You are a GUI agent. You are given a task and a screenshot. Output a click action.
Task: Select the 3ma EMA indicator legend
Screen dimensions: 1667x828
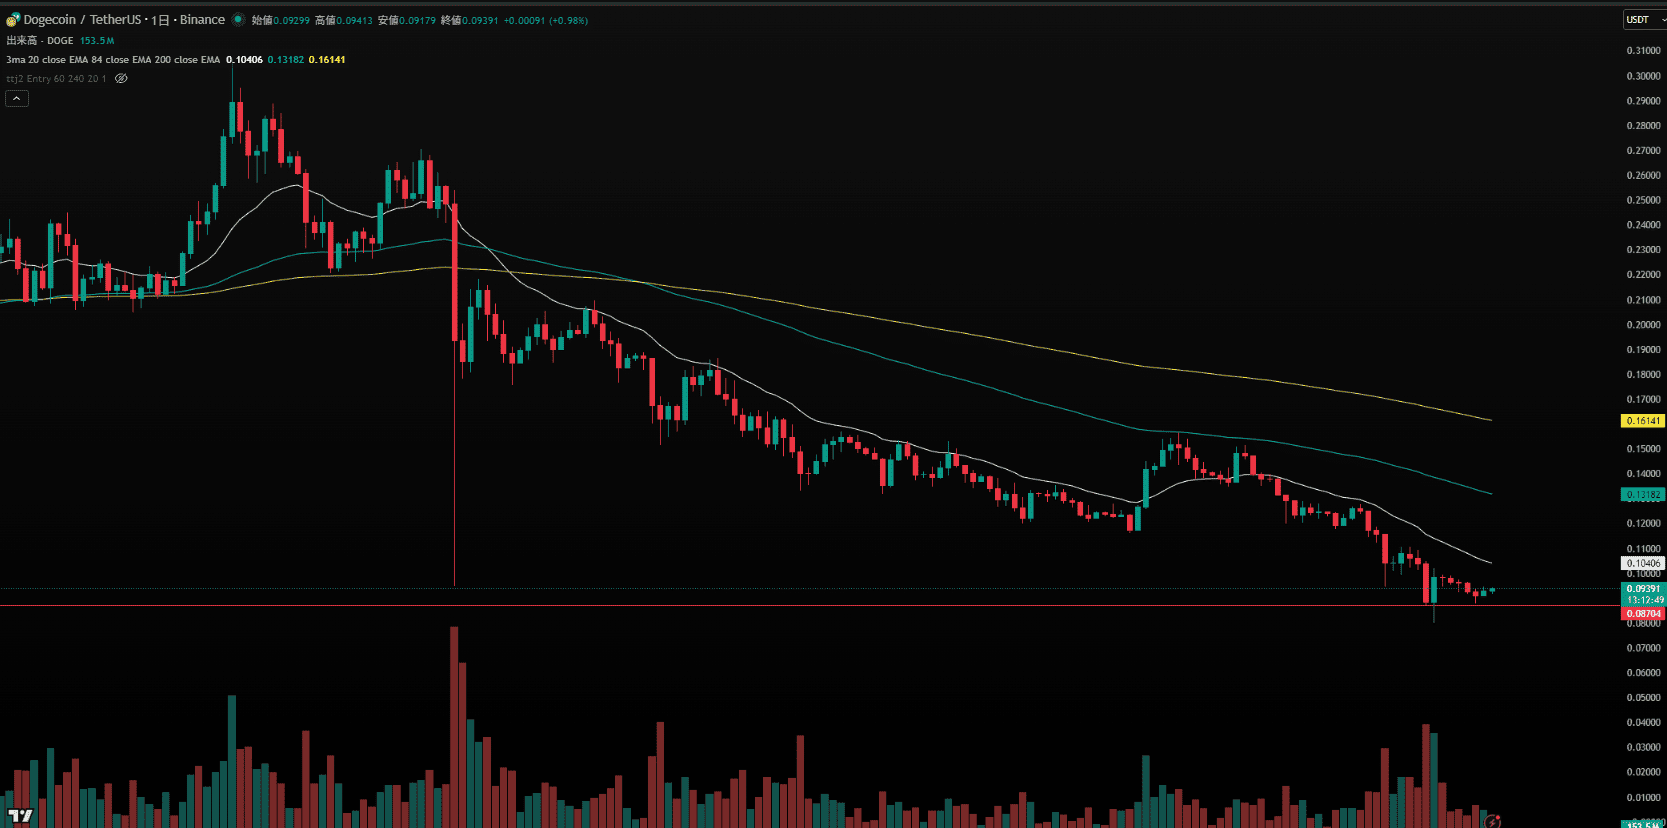(112, 60)
